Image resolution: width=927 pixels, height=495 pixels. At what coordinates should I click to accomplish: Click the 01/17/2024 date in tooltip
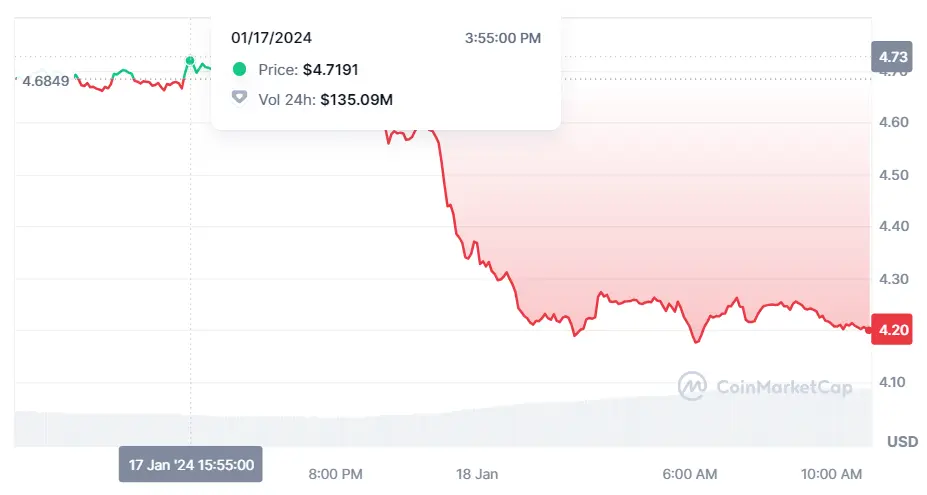point(271,38)
